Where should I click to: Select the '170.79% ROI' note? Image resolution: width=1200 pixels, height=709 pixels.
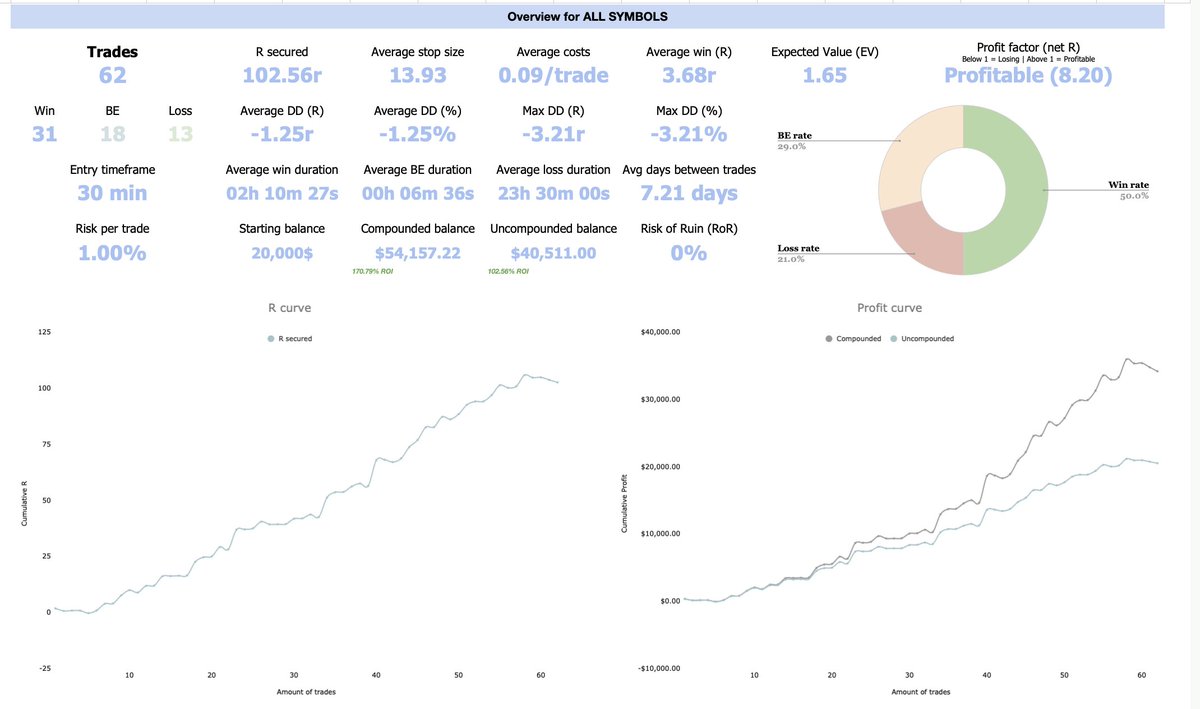(372, 271)
